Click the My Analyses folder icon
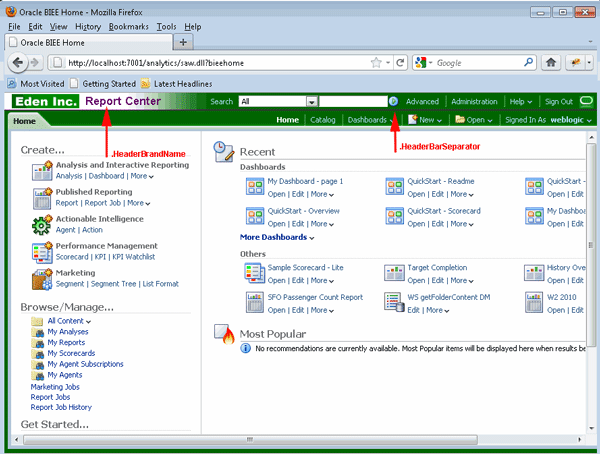This screenshot has height=454, width=600. click(38, 332)
